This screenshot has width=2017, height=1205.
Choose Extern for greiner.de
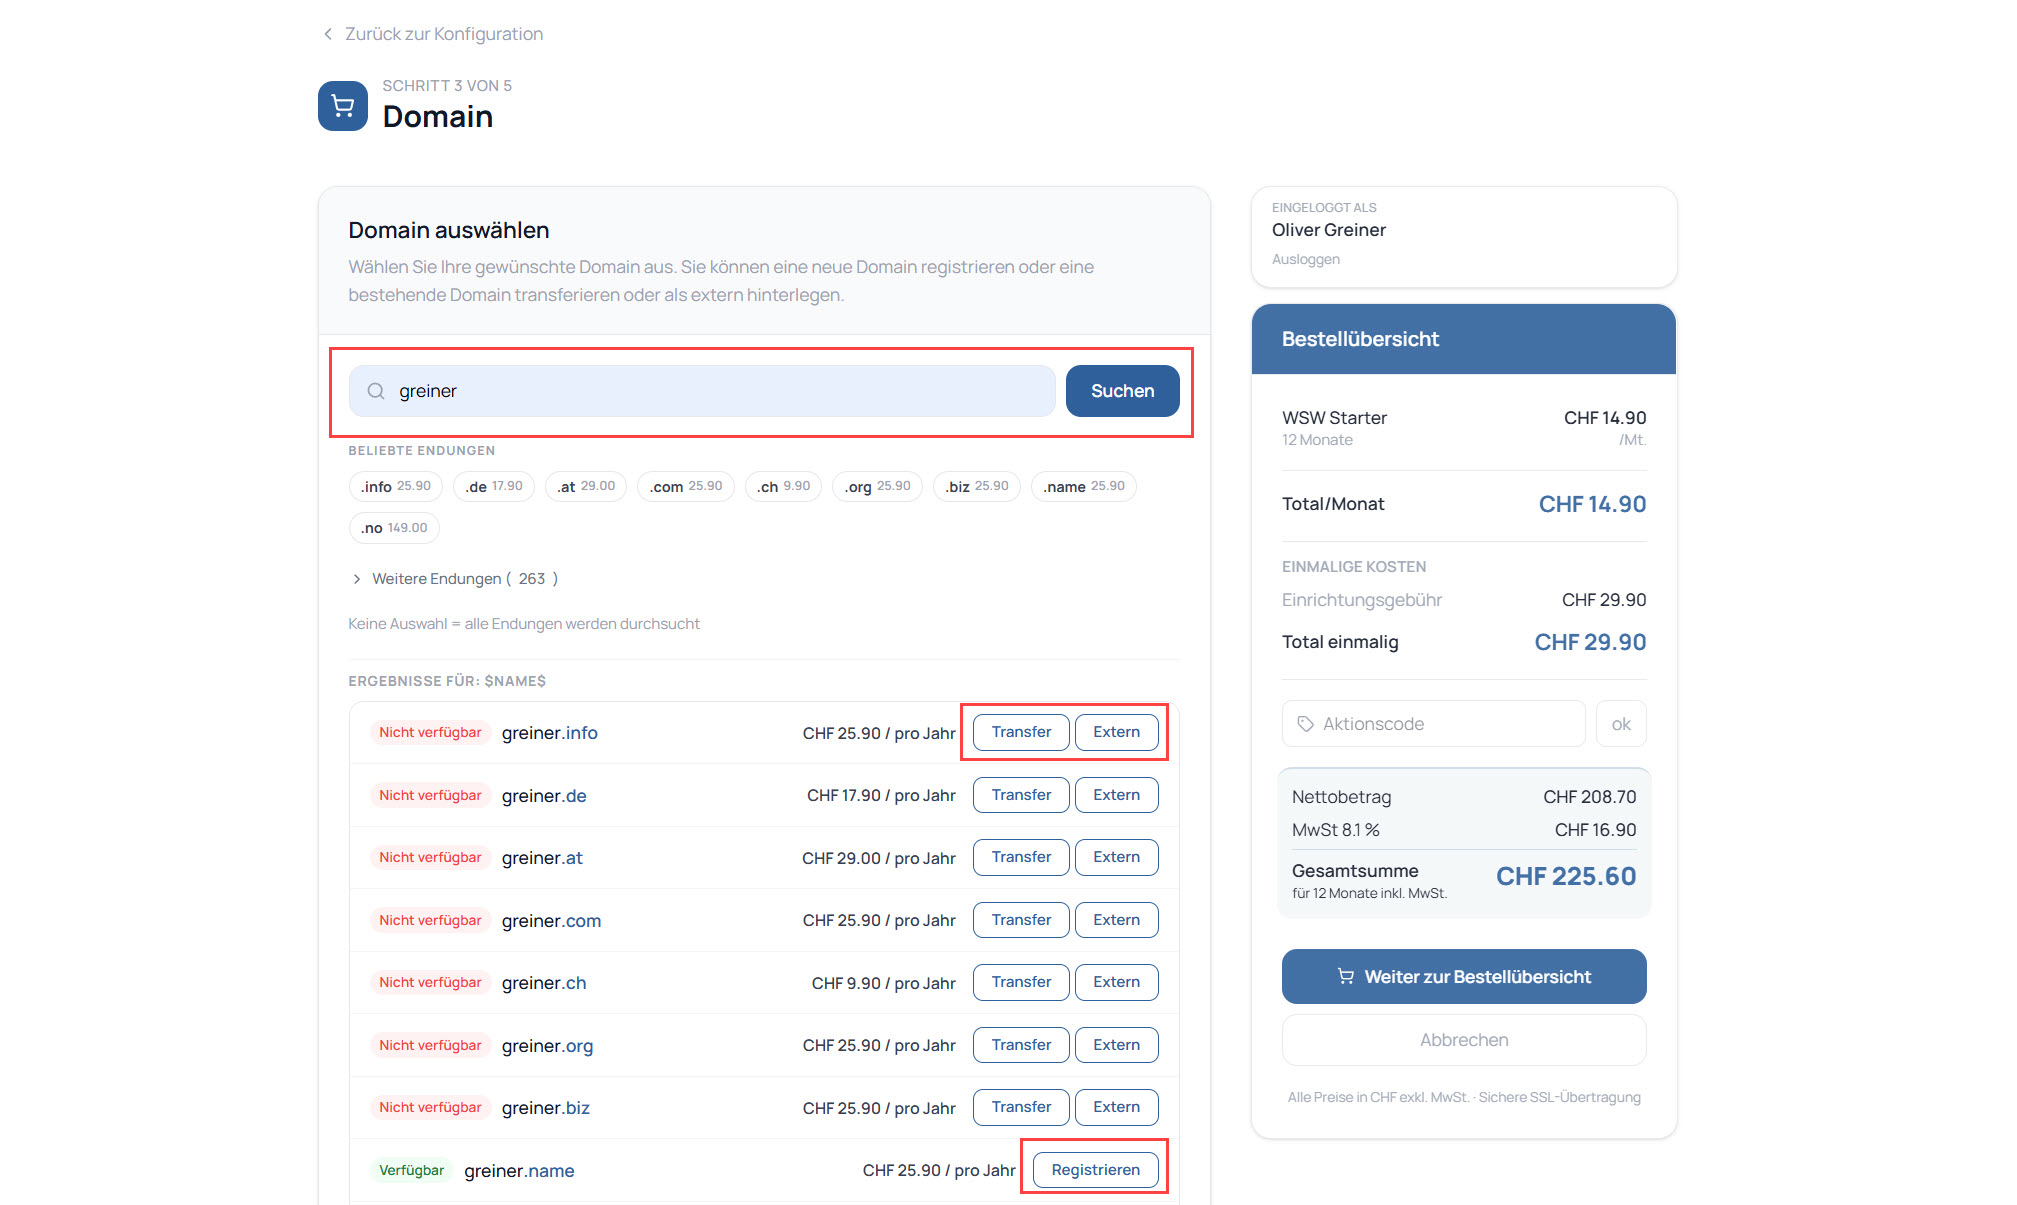point(1116,795)
